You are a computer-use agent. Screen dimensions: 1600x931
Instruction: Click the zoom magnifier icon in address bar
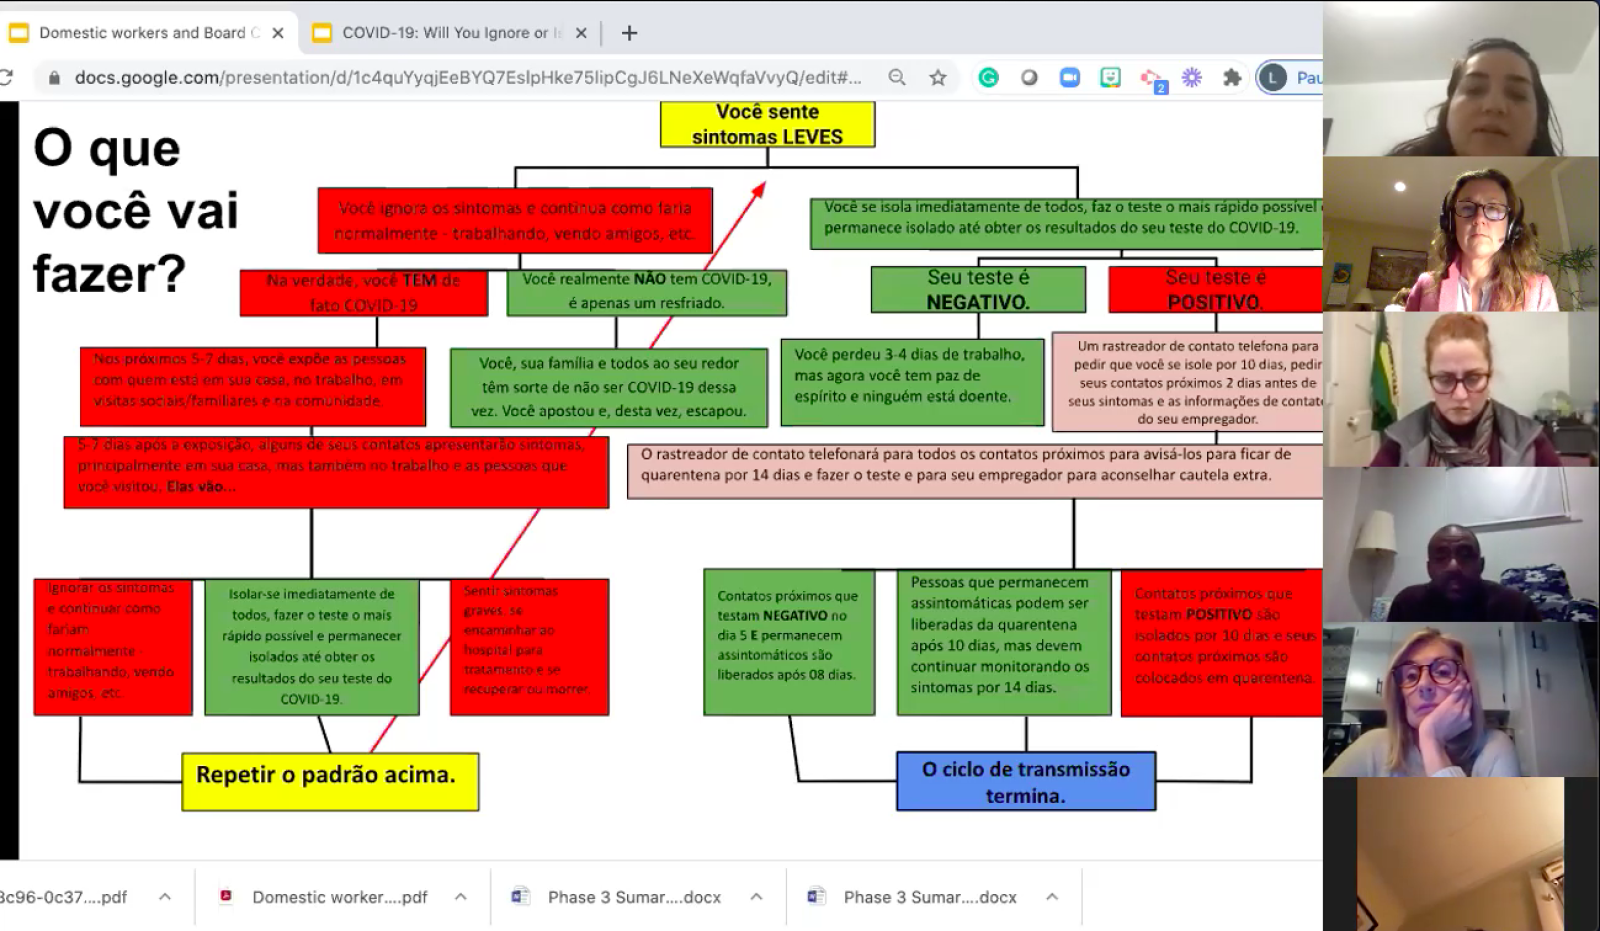(897, 77)
